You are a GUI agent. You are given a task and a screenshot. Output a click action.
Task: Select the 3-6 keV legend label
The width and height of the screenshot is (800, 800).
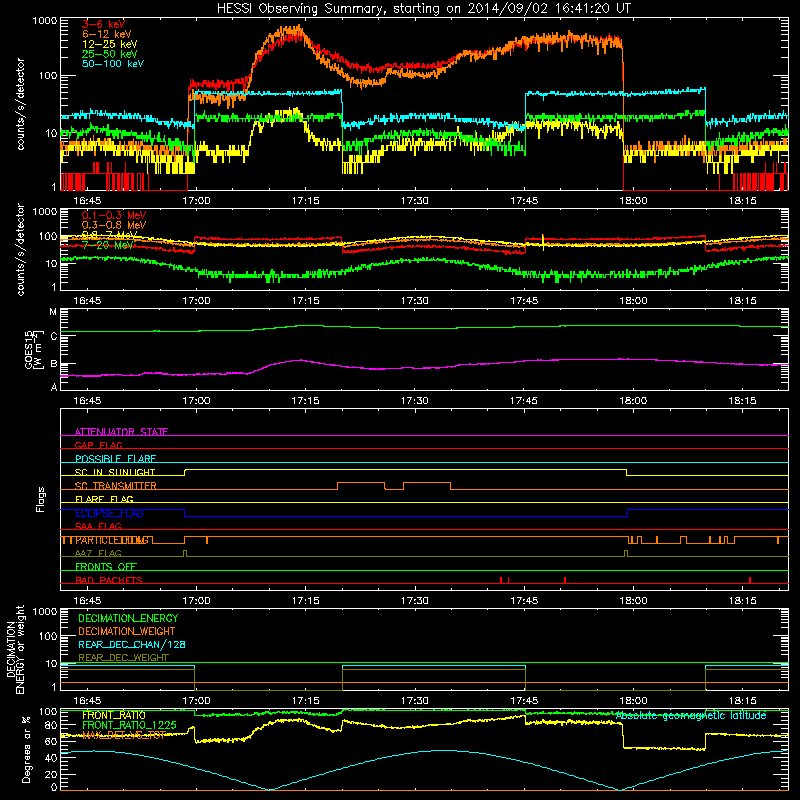coord(103,24)
